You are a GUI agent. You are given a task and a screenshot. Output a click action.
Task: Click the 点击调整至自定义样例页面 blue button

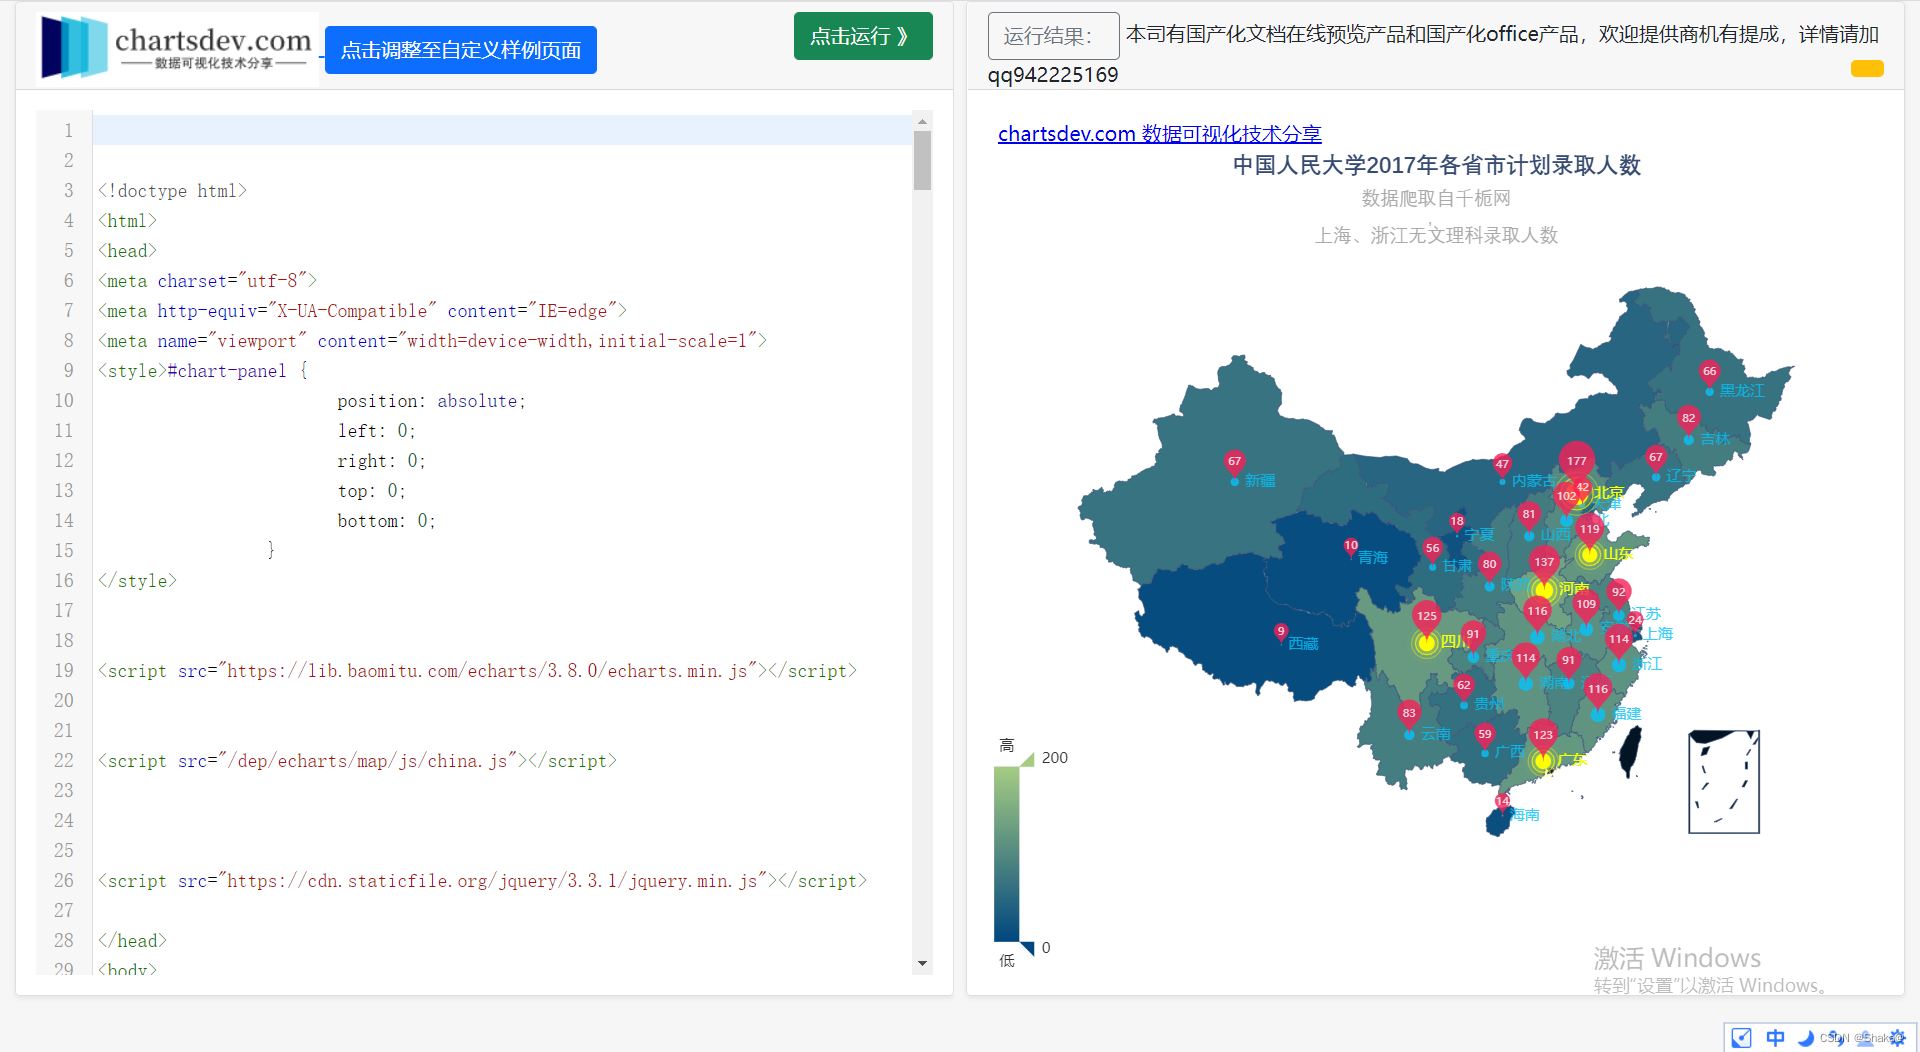click(x=461, y=50)
